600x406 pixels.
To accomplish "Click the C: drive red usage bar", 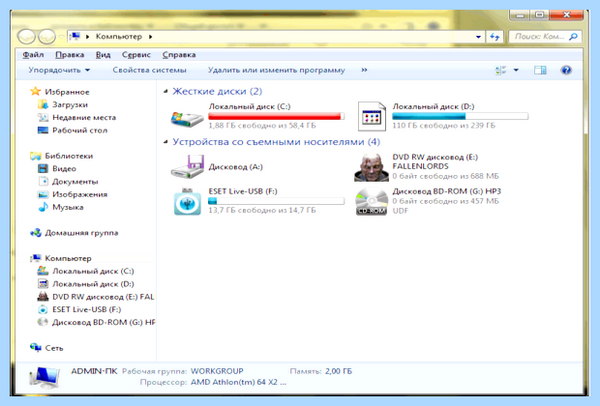I will tap(276, 116).
